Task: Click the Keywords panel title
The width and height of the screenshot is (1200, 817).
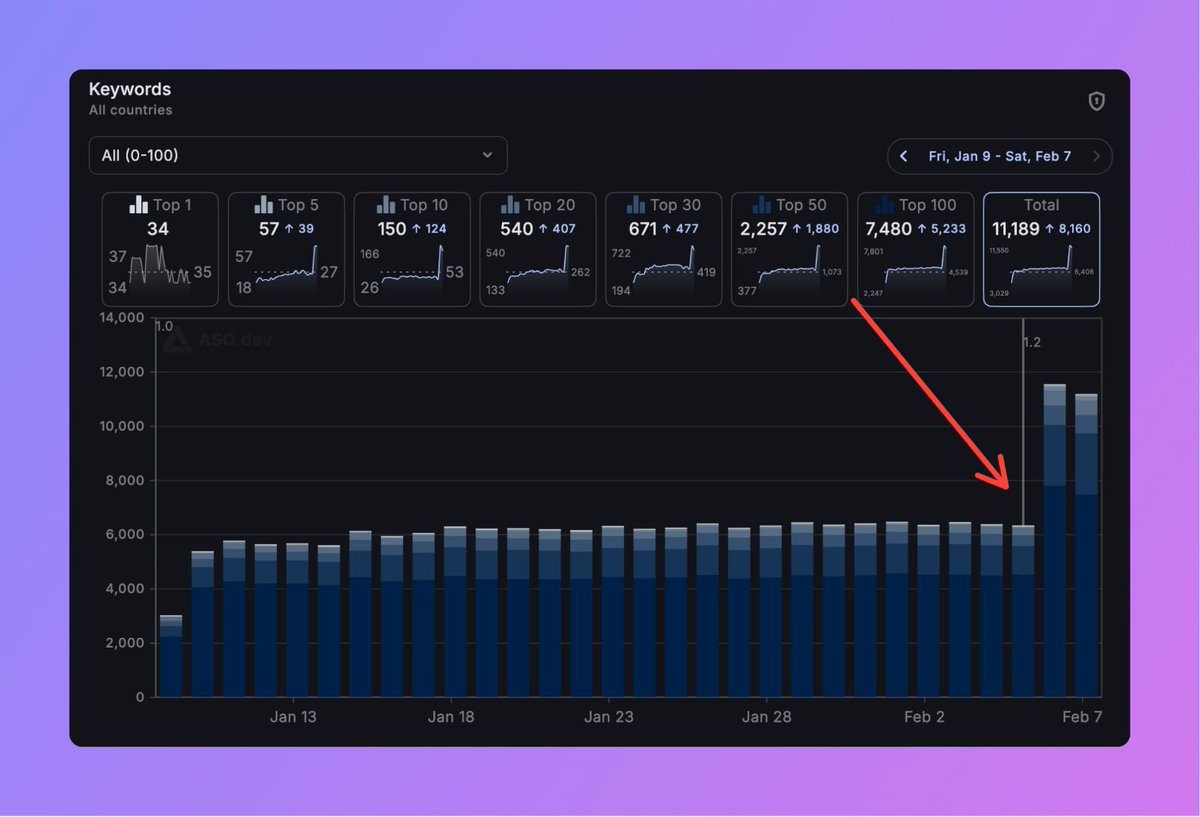Action: coord(130,89)
